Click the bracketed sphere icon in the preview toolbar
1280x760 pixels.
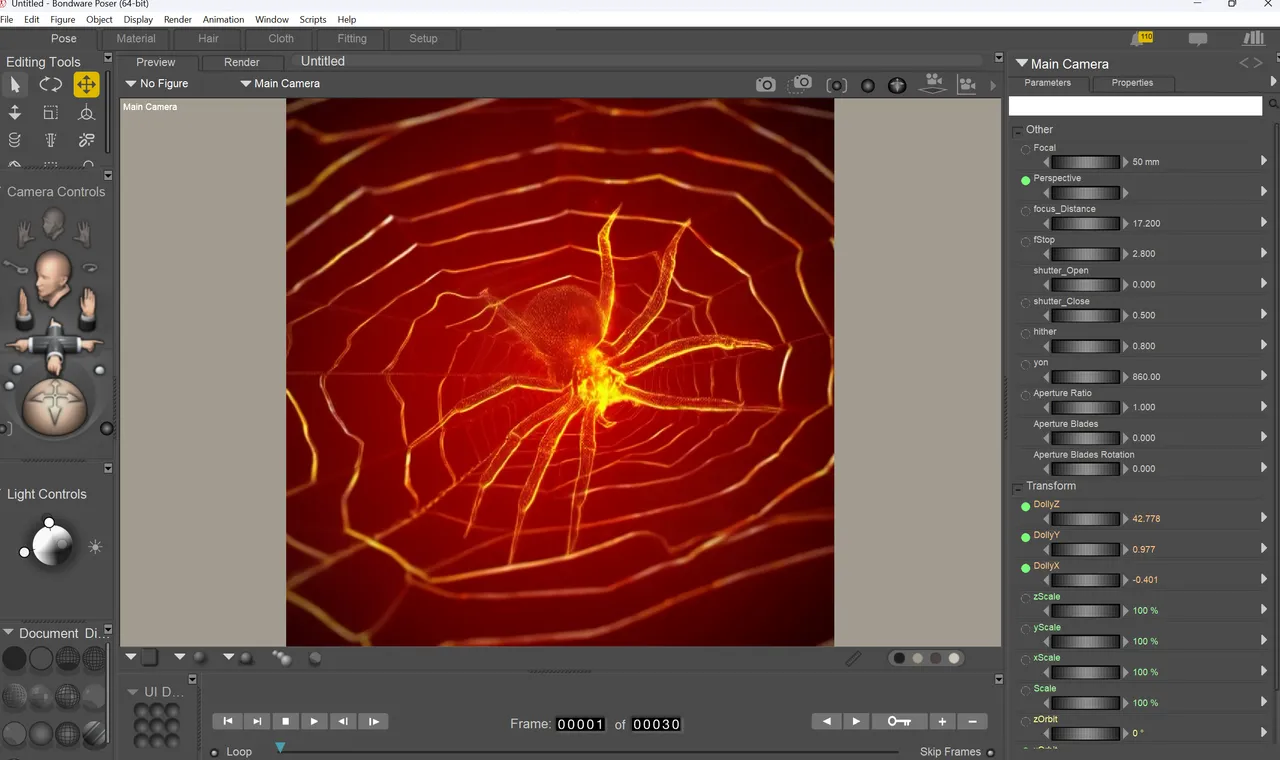[x=836, y=85]
